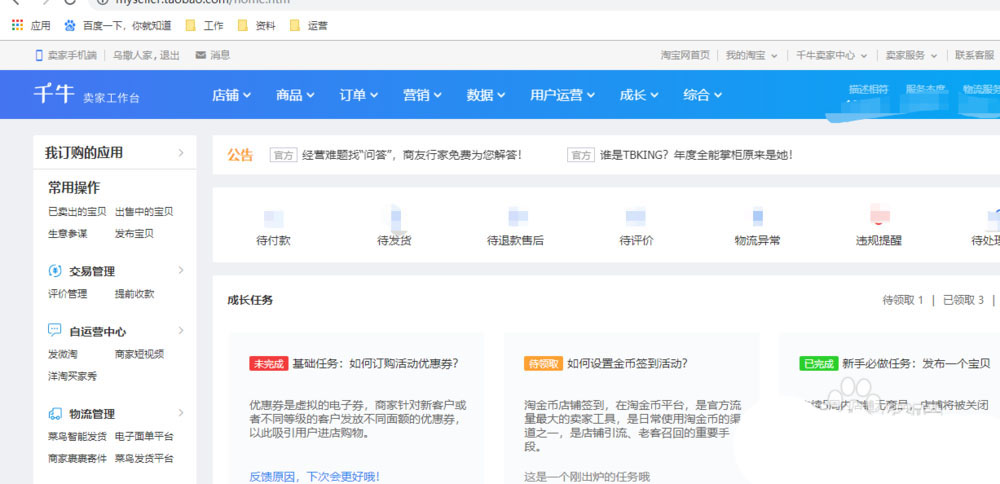The image size is (1000, 484).
Task: Filter tasks by 已领取 3
Action: 964,300
